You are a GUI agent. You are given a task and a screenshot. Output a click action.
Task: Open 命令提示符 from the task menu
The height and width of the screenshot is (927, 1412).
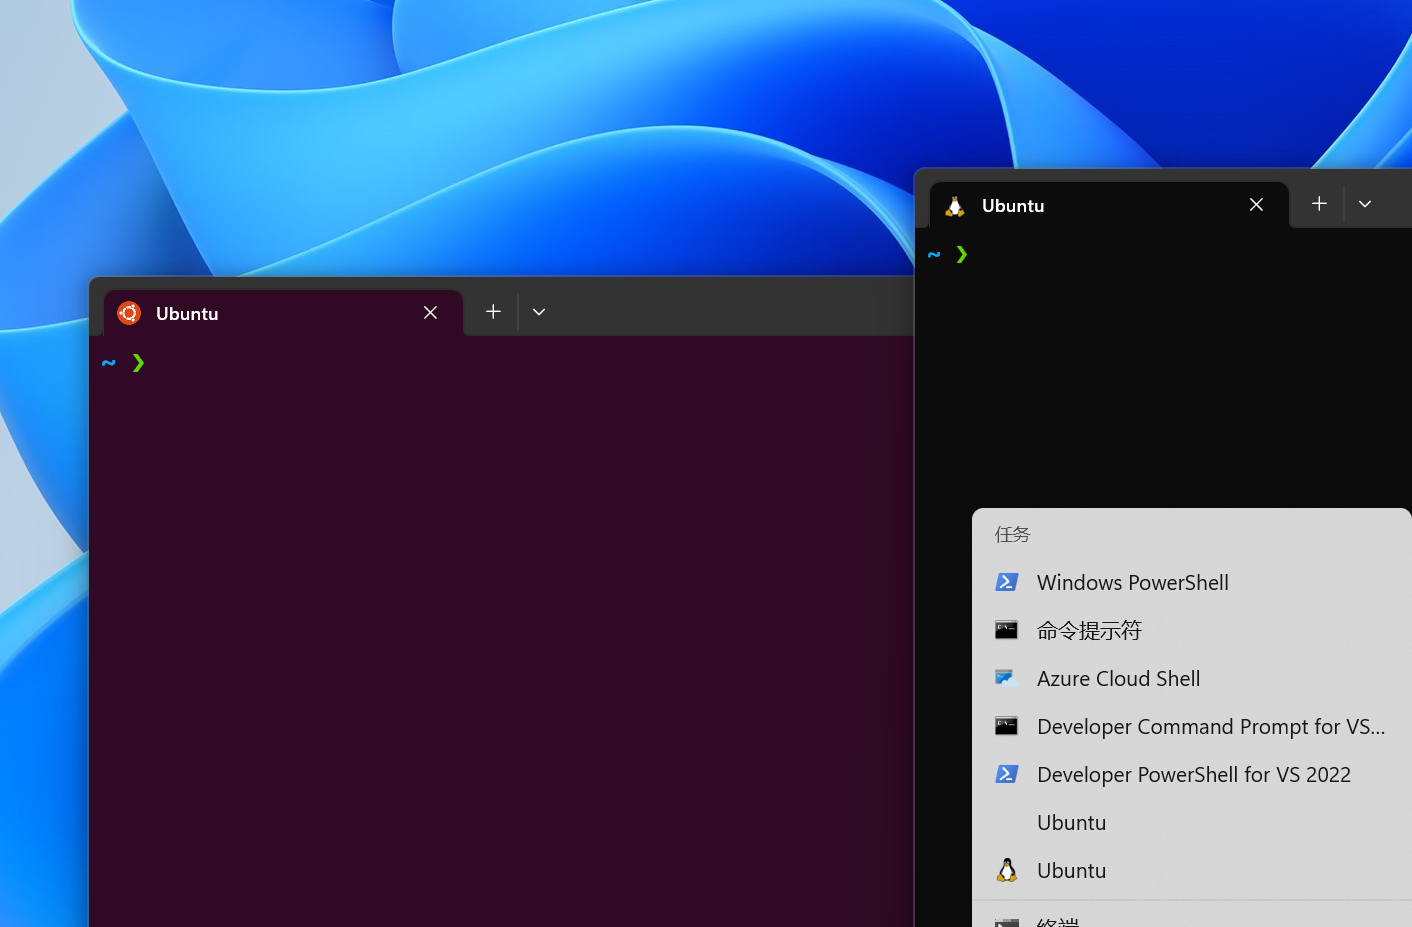click(x=1089, y=630)
